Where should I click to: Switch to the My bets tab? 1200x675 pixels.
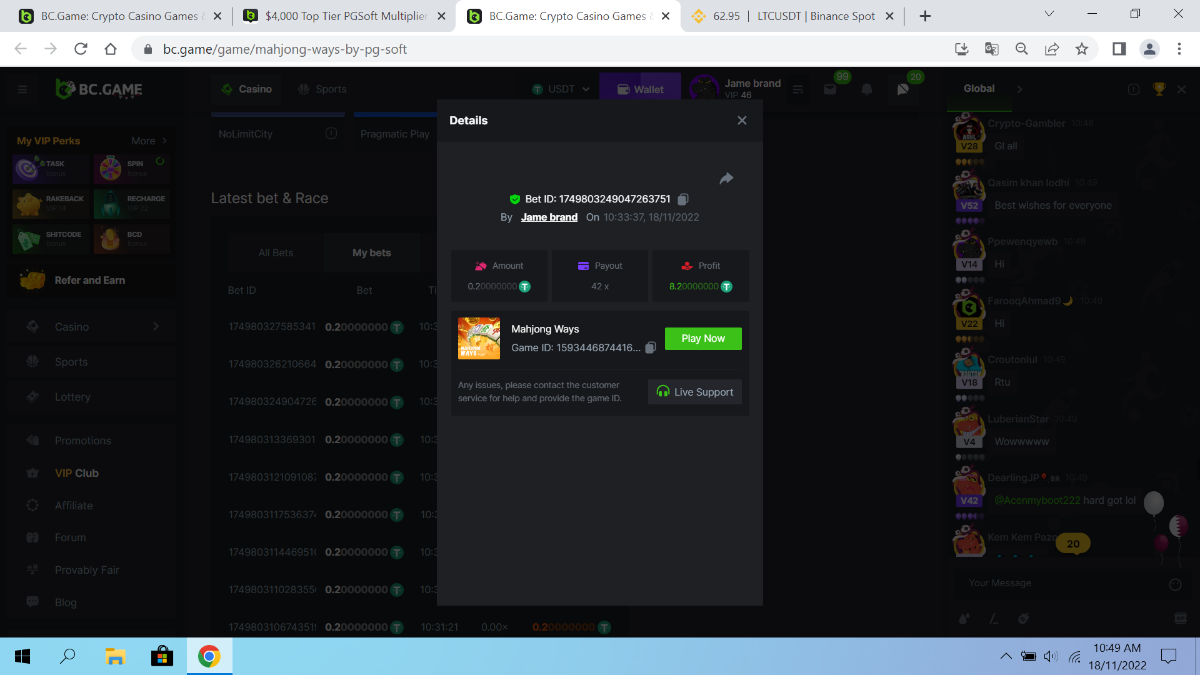(x=371, y=253)
